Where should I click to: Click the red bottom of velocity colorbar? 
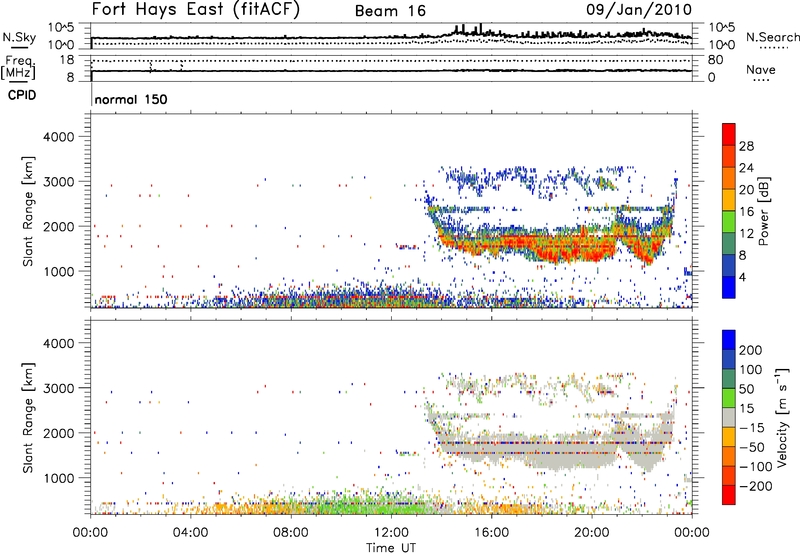coord(729,495)
